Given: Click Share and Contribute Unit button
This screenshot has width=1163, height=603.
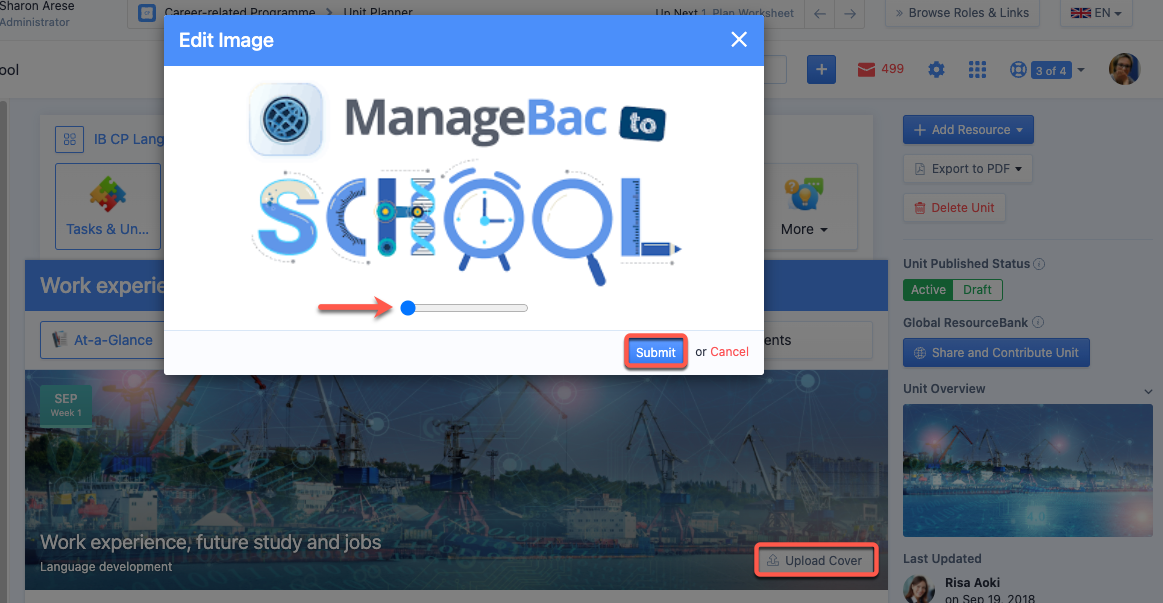Looking at the screenshot, I should point(996,353).
